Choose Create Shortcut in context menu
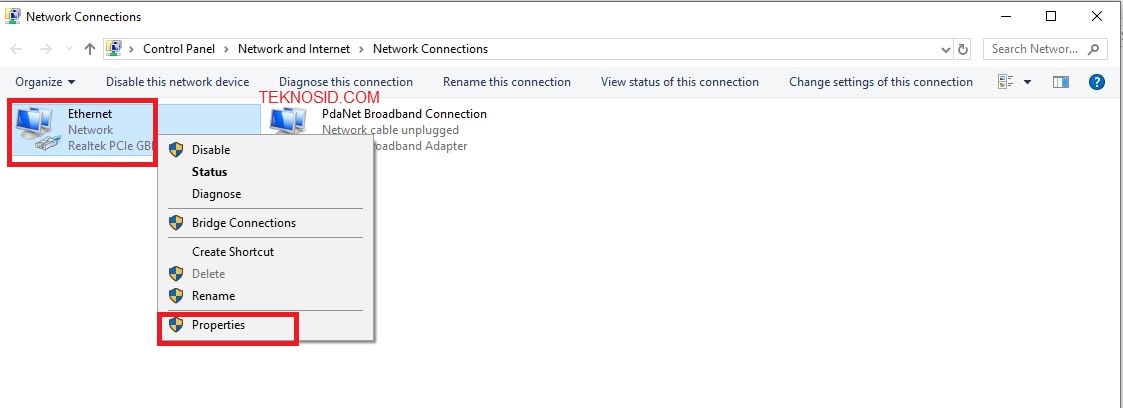The height and width of the screenshot is (408, 1123). (266, 252)
